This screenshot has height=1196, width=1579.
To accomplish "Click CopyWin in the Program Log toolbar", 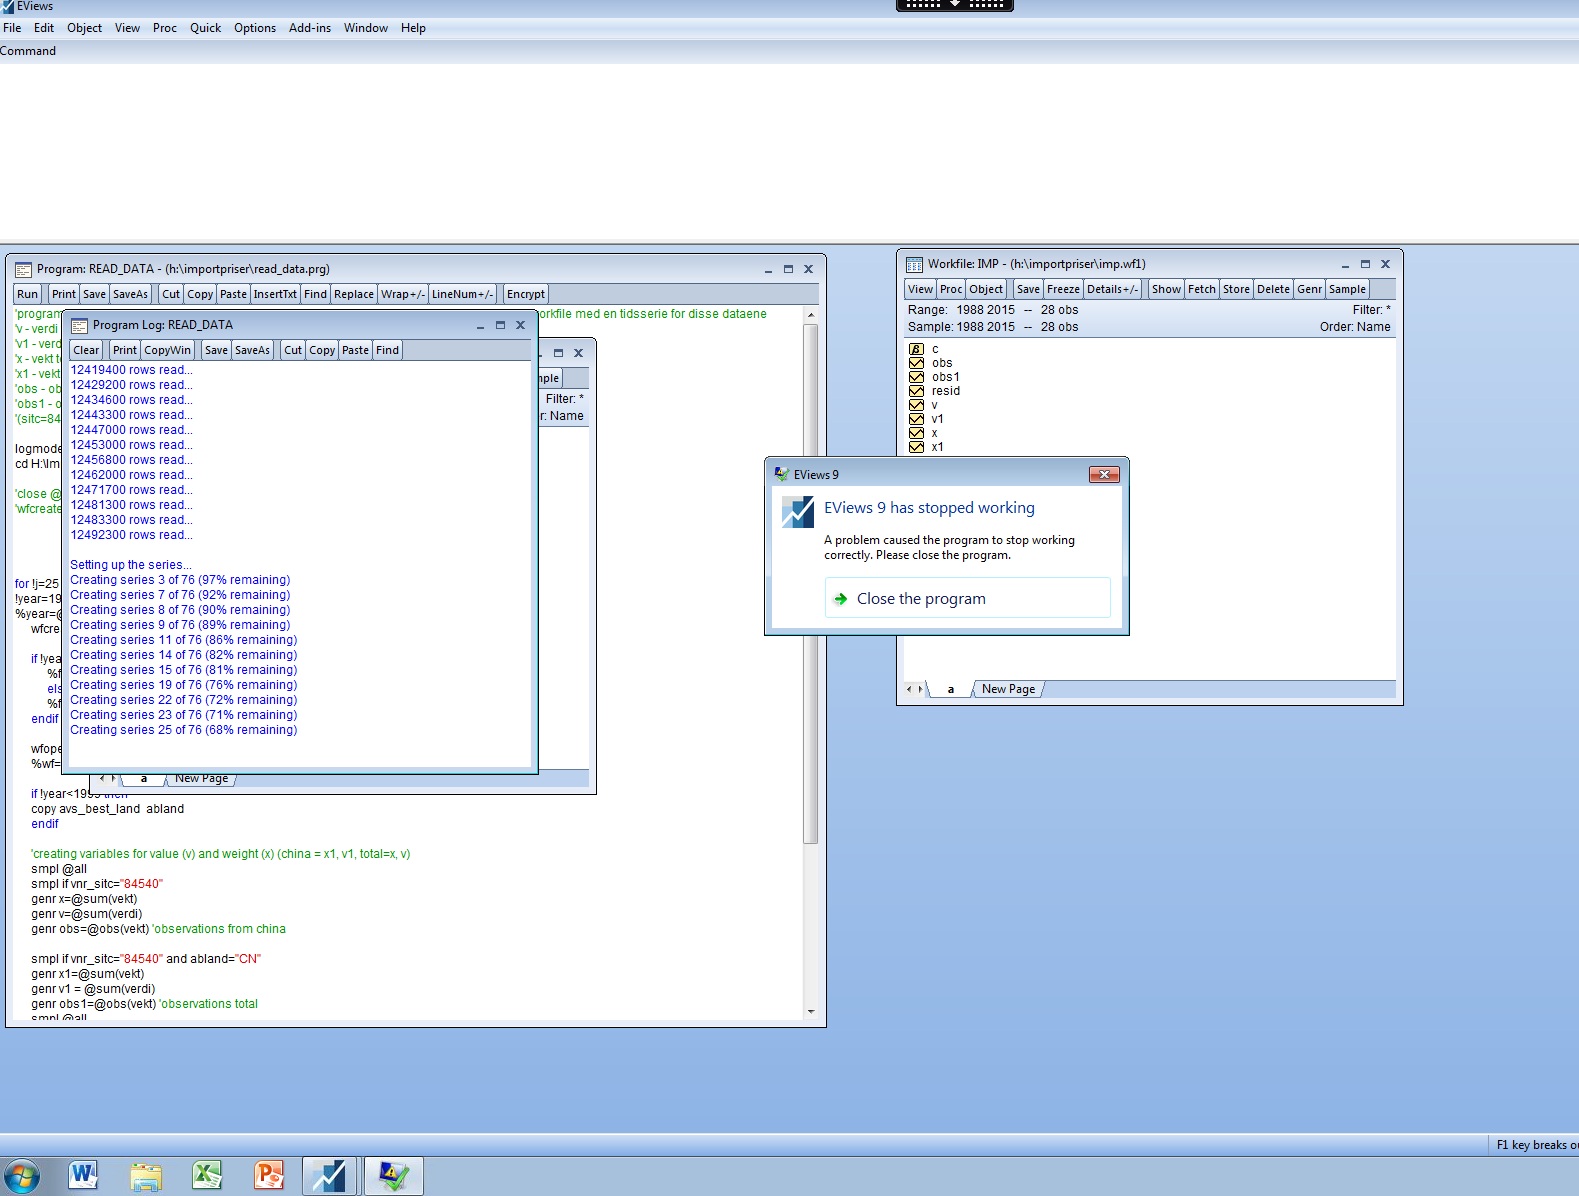I will [x=167, y=350].
